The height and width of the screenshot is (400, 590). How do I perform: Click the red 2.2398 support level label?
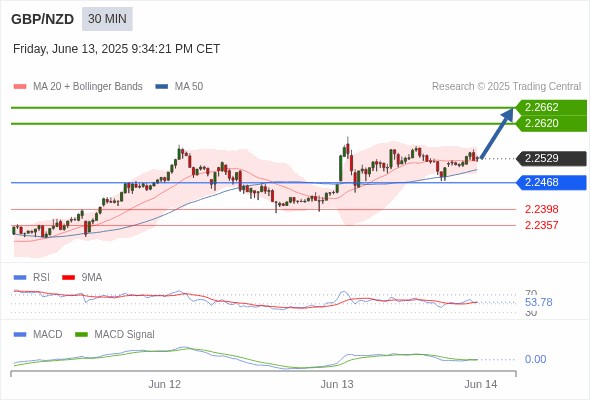click(541, 209)
